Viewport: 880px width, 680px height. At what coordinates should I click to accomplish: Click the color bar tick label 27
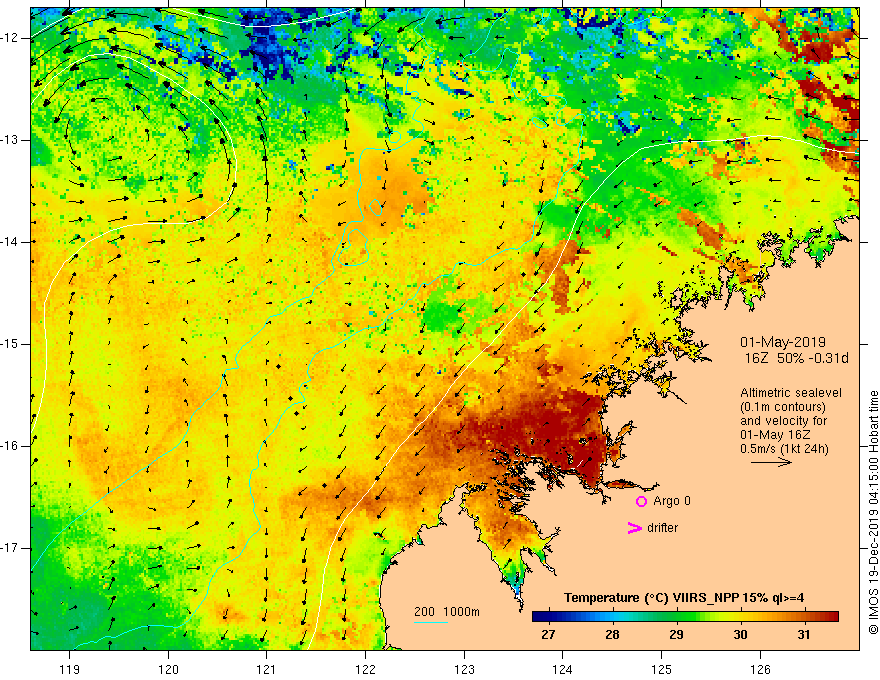coord(548,635)
